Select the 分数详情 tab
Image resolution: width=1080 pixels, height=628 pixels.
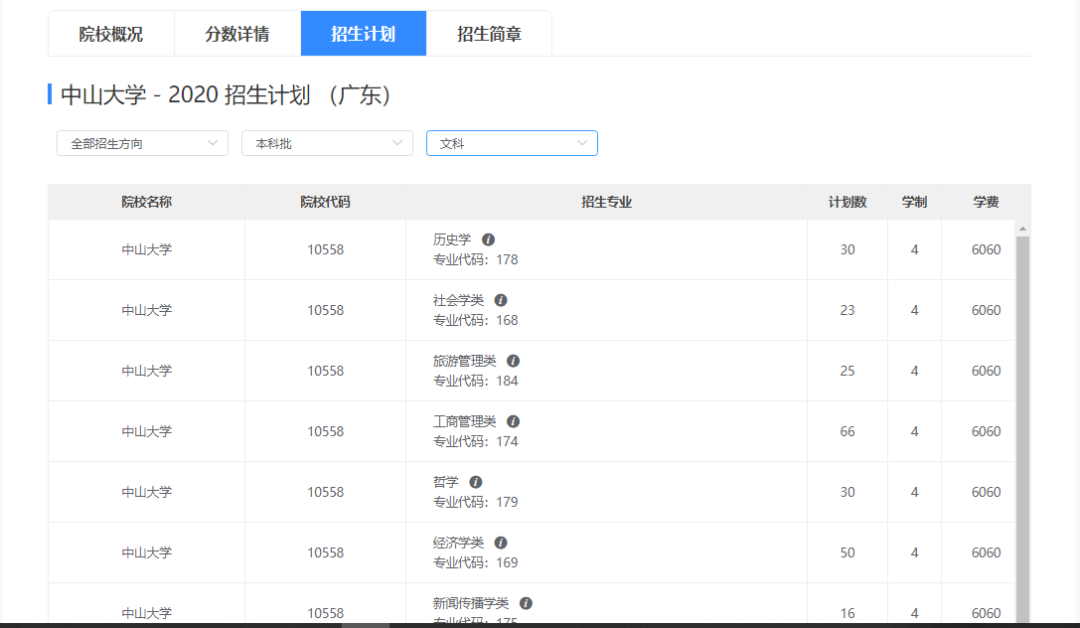click(x=236, y=33)
